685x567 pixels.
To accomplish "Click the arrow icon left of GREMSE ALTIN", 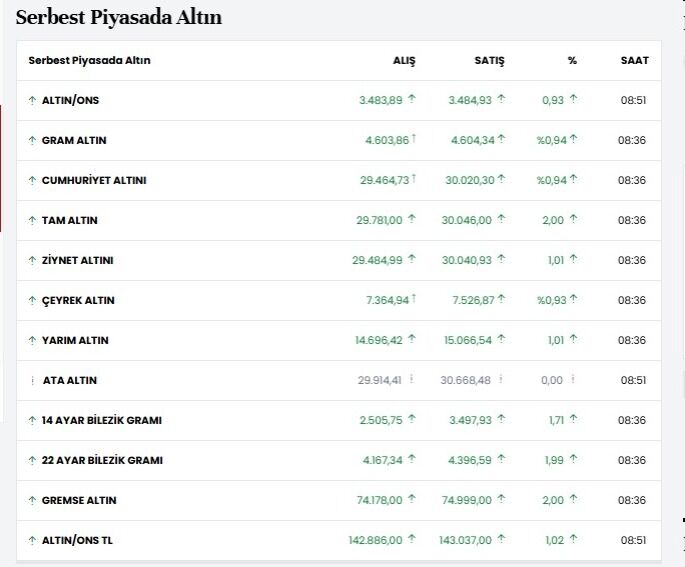I will [x=32, y=500].
